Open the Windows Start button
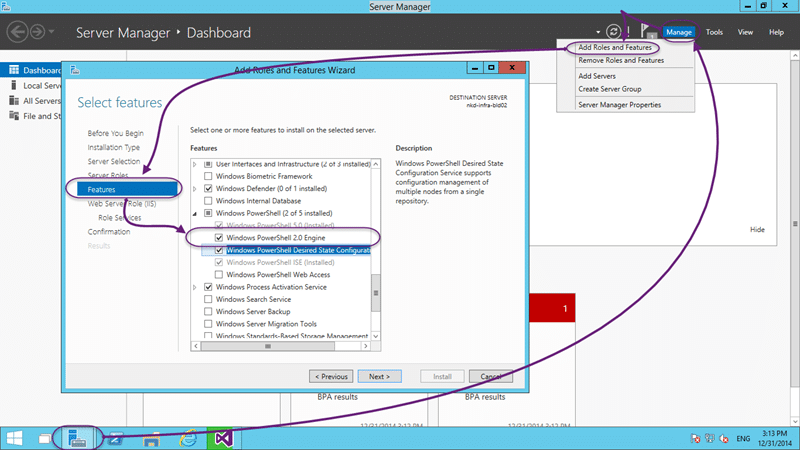This screenshot has height=450, width=800. coord(14,438)
